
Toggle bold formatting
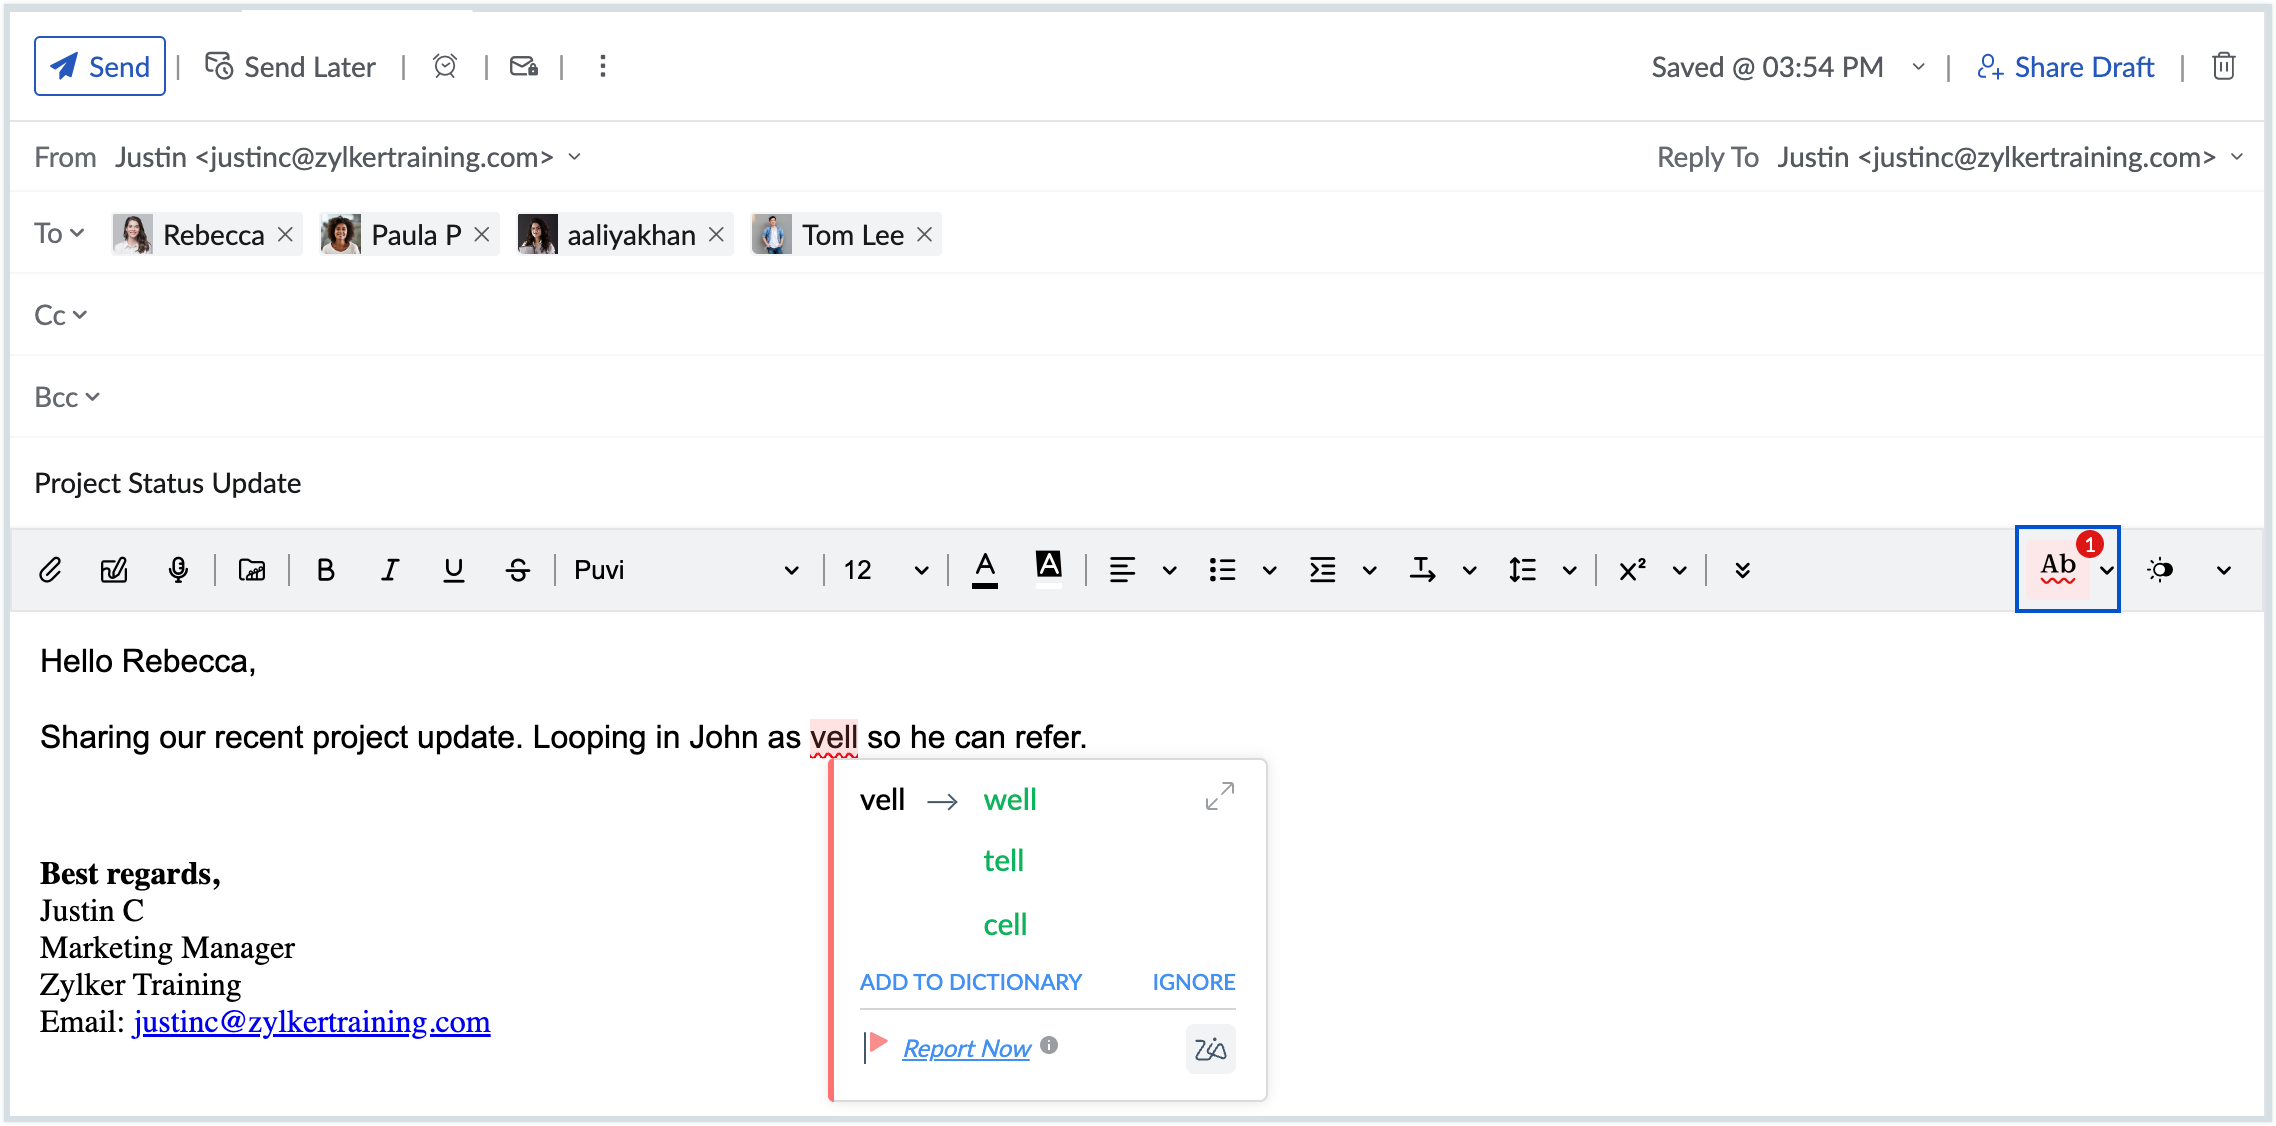(324, 569)
